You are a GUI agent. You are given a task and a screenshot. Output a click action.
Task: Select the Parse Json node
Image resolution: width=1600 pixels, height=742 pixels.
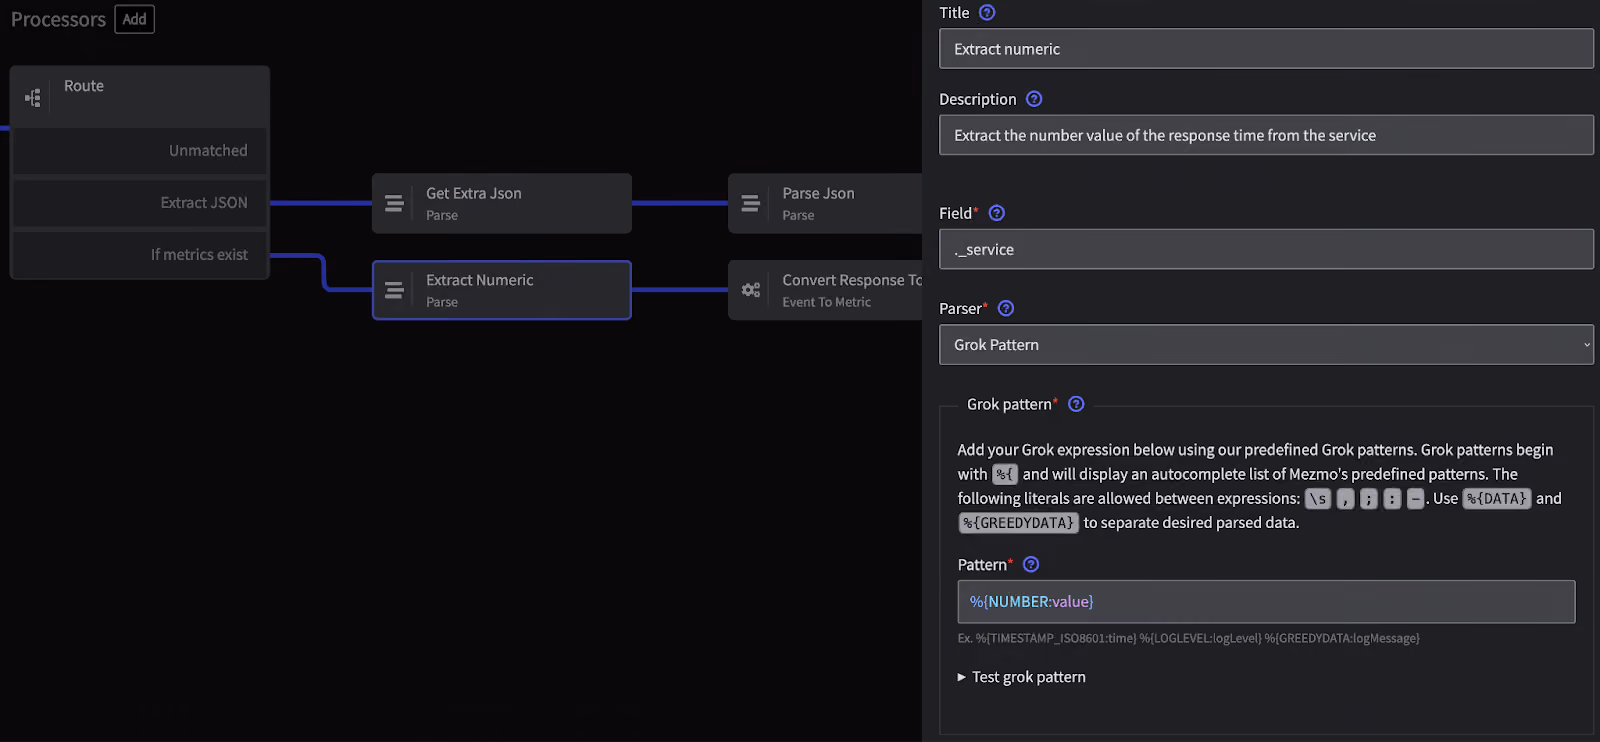pos(825,203)
